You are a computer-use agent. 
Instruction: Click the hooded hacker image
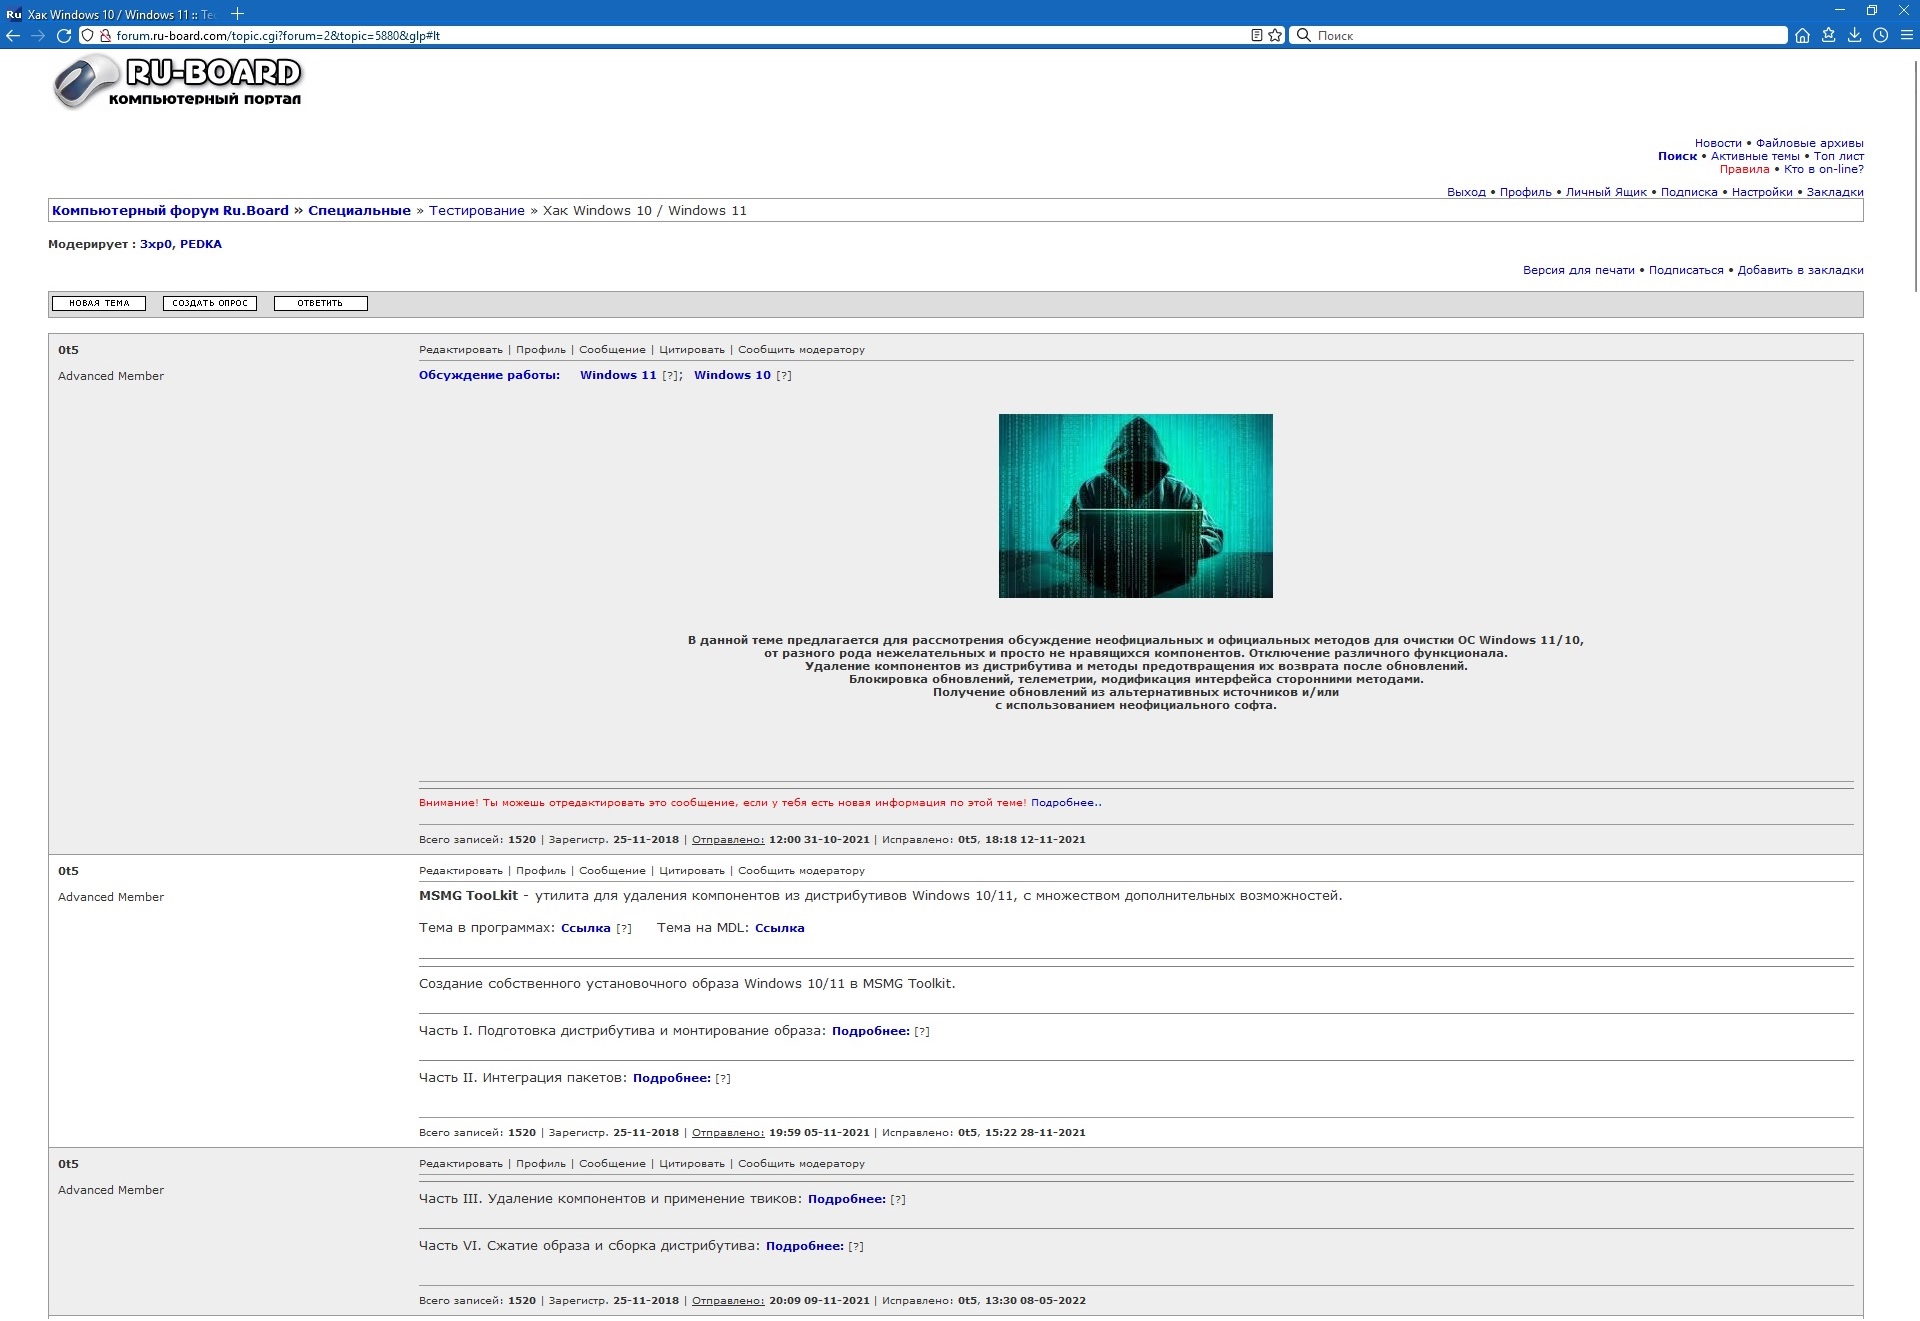click(1135, 506)
